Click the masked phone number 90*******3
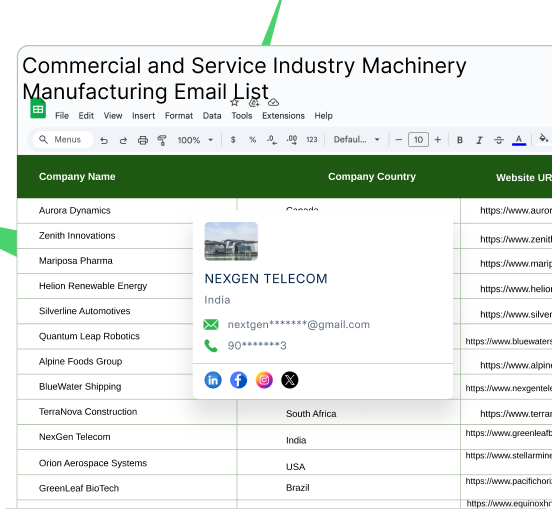The height and width of the screenshot is (509, 552). (257, 346)
